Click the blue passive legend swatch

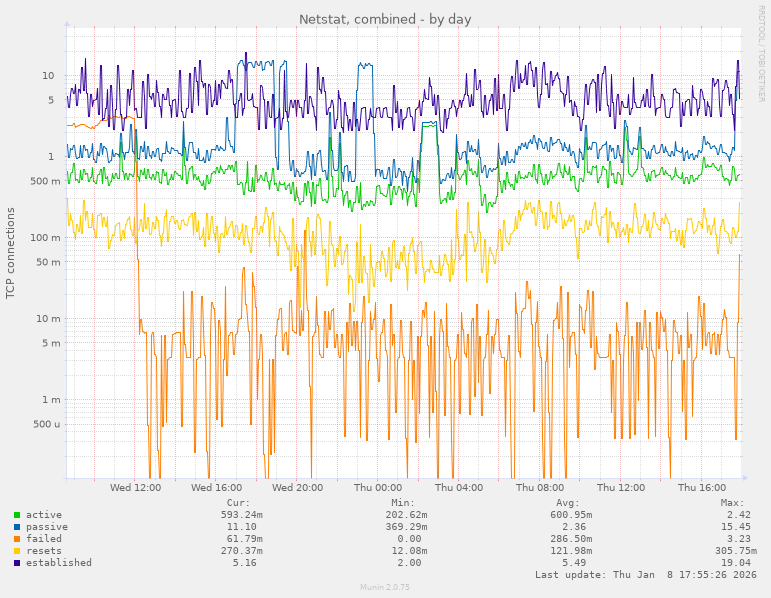tap(17, 527)
